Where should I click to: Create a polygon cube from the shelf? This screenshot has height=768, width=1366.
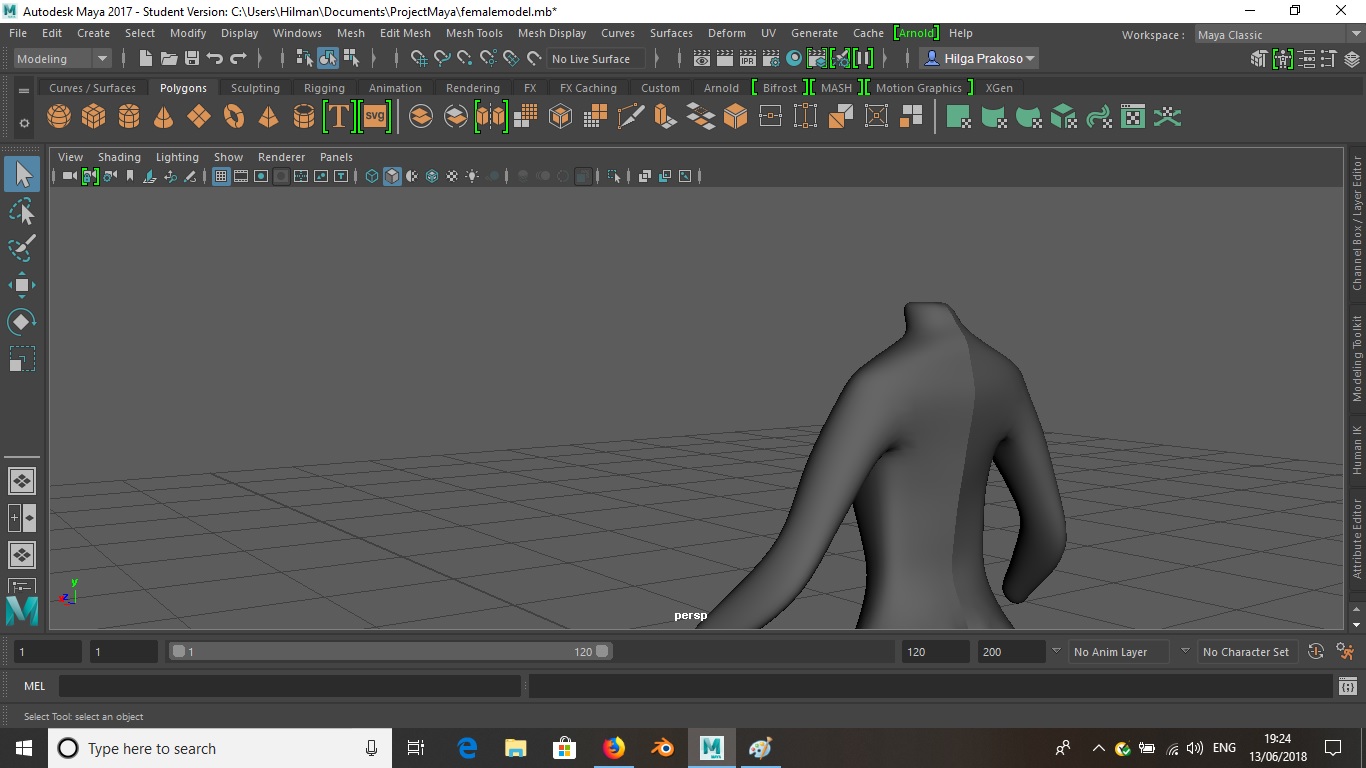[x=94, y=117]
